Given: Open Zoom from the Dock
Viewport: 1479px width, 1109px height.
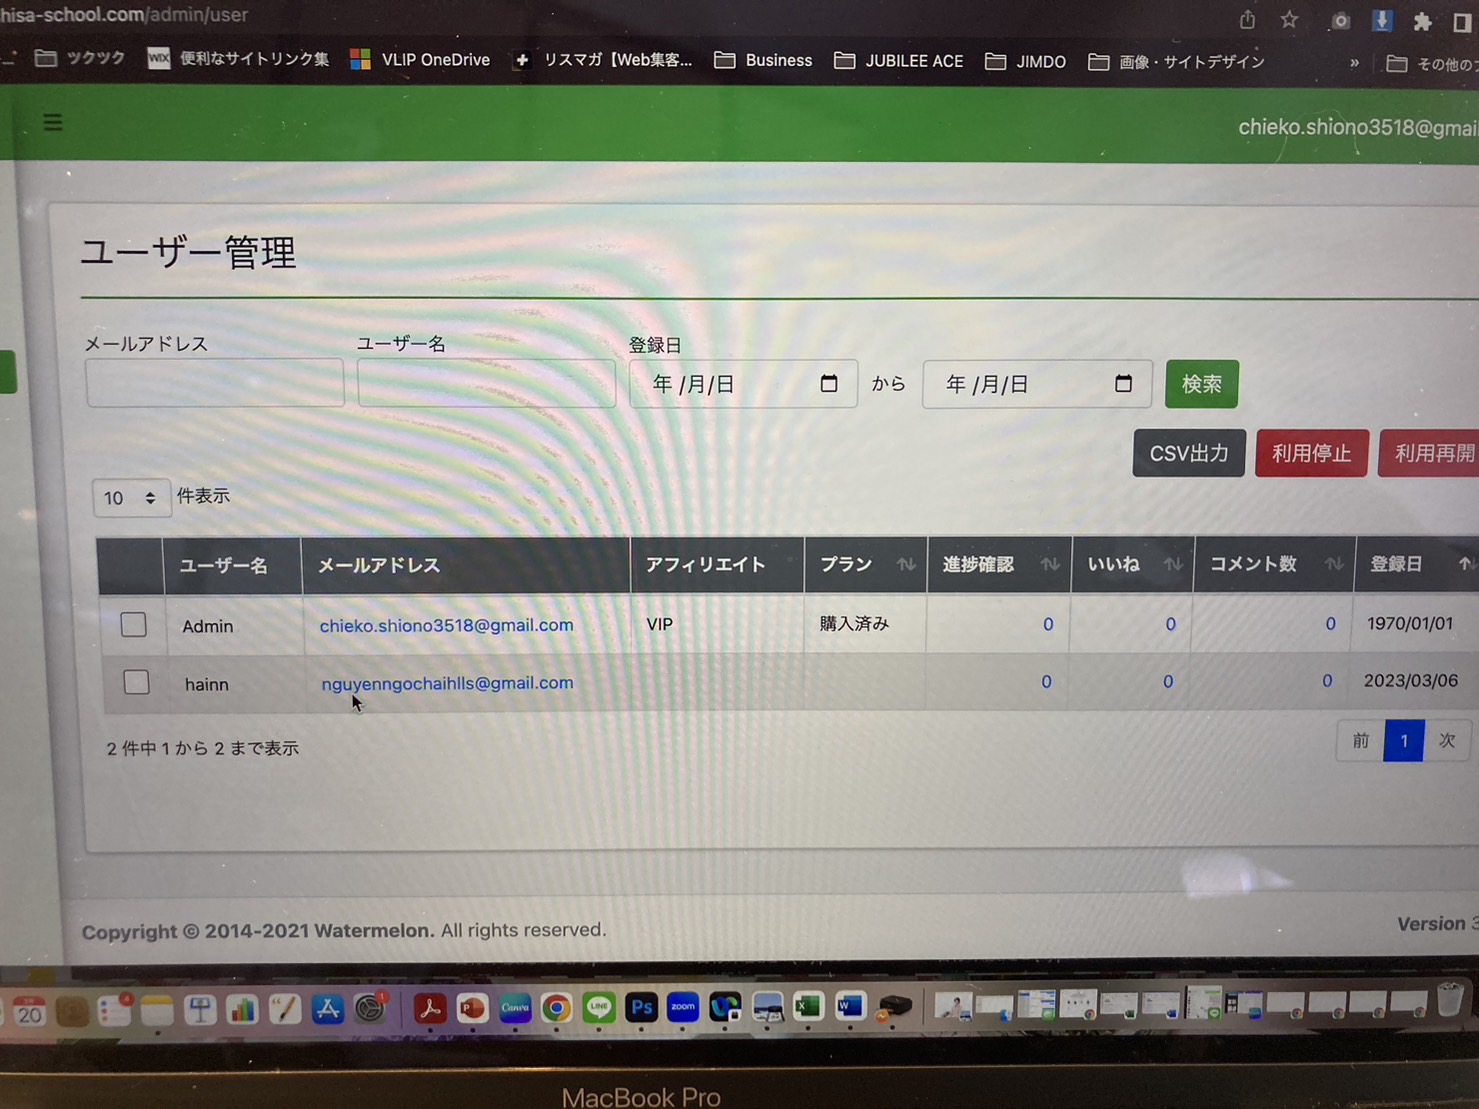Looking at the screenshot, I should [683, 1007].
